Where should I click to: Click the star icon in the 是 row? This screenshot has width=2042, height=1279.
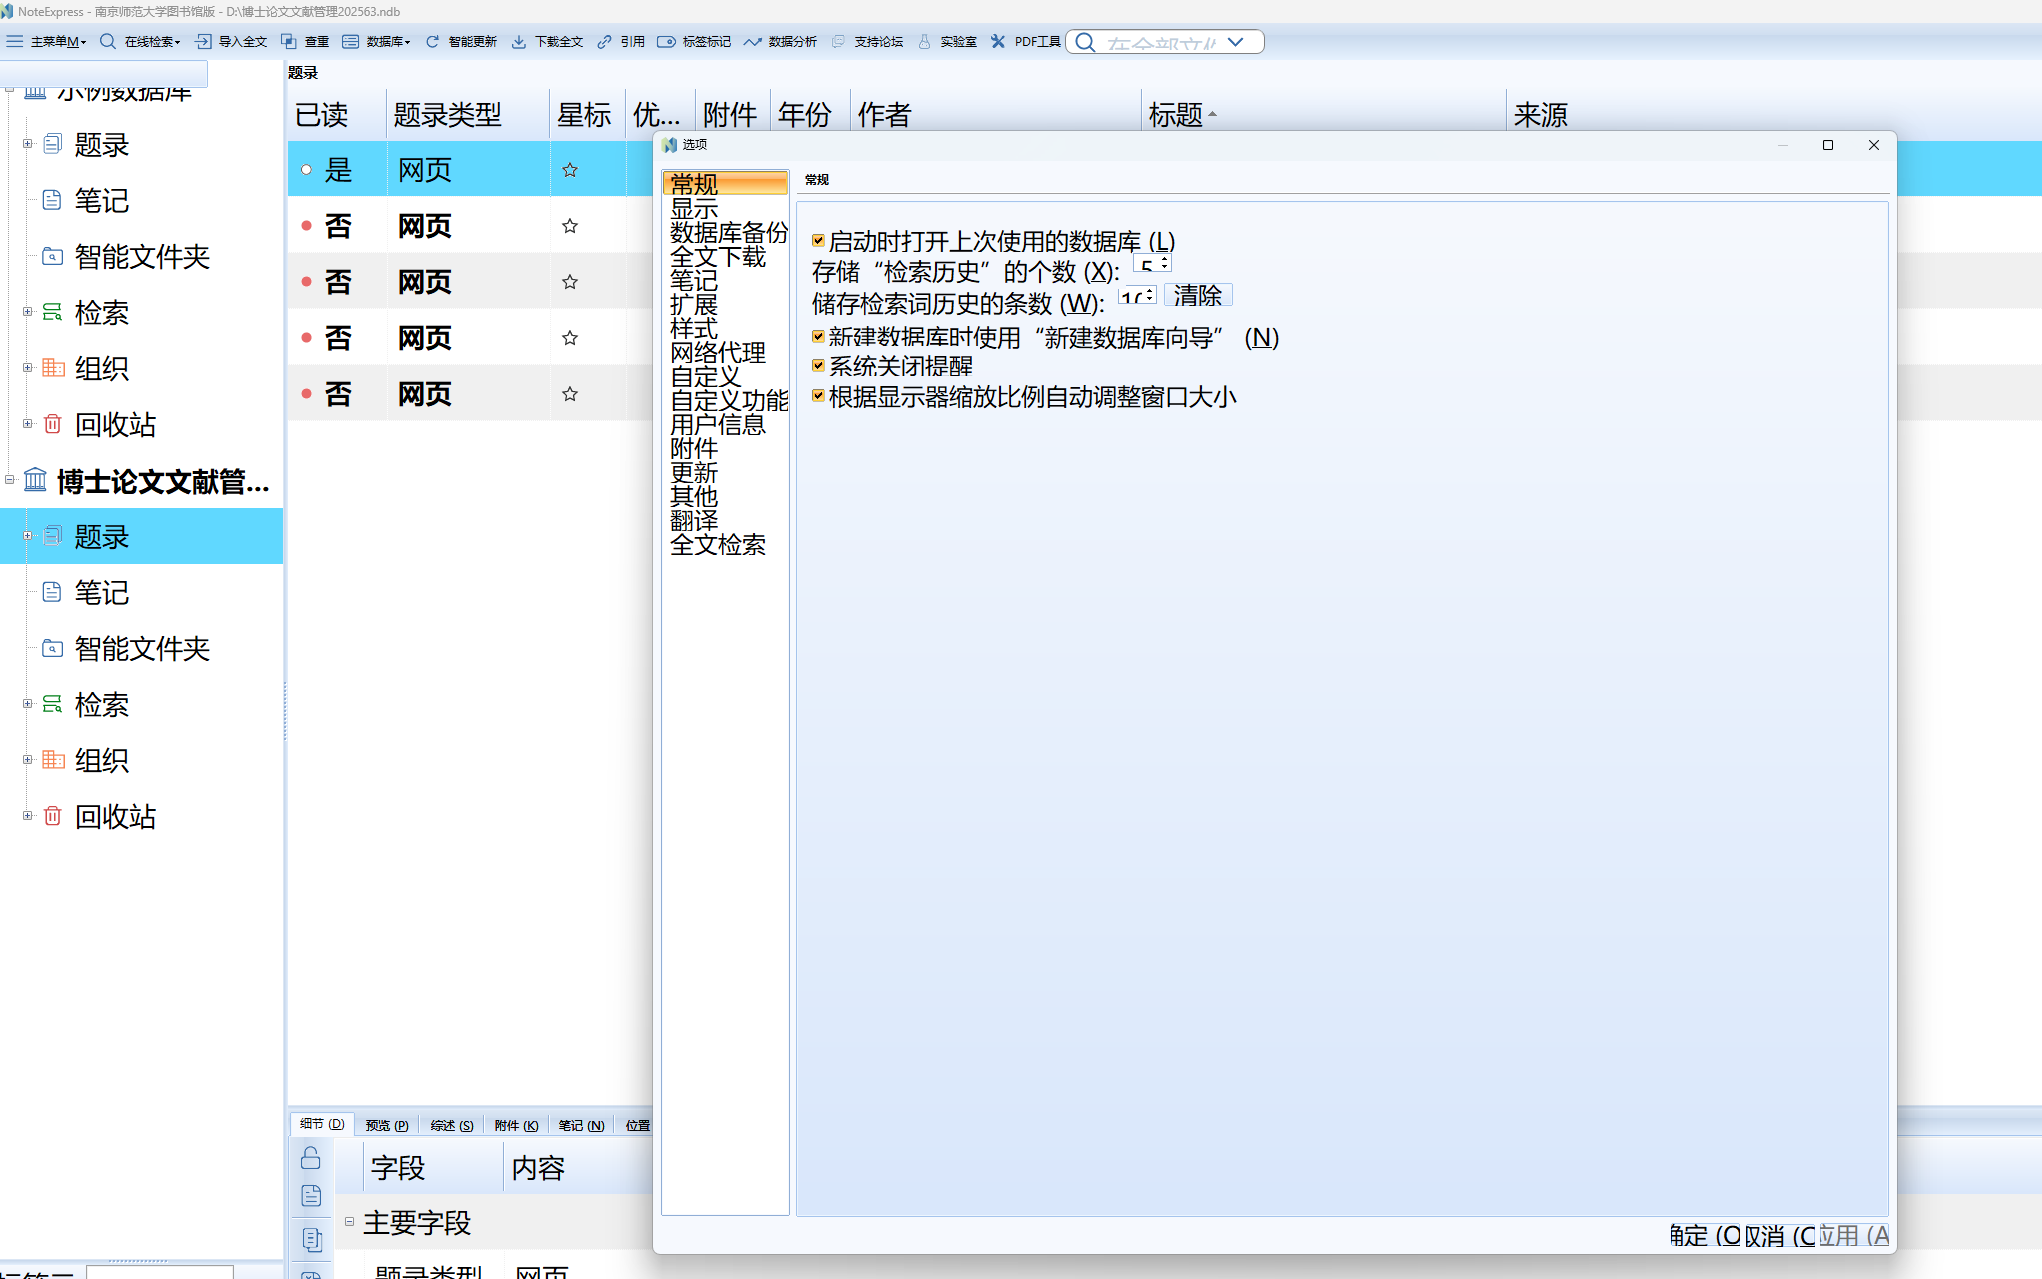tap(570, 170)
